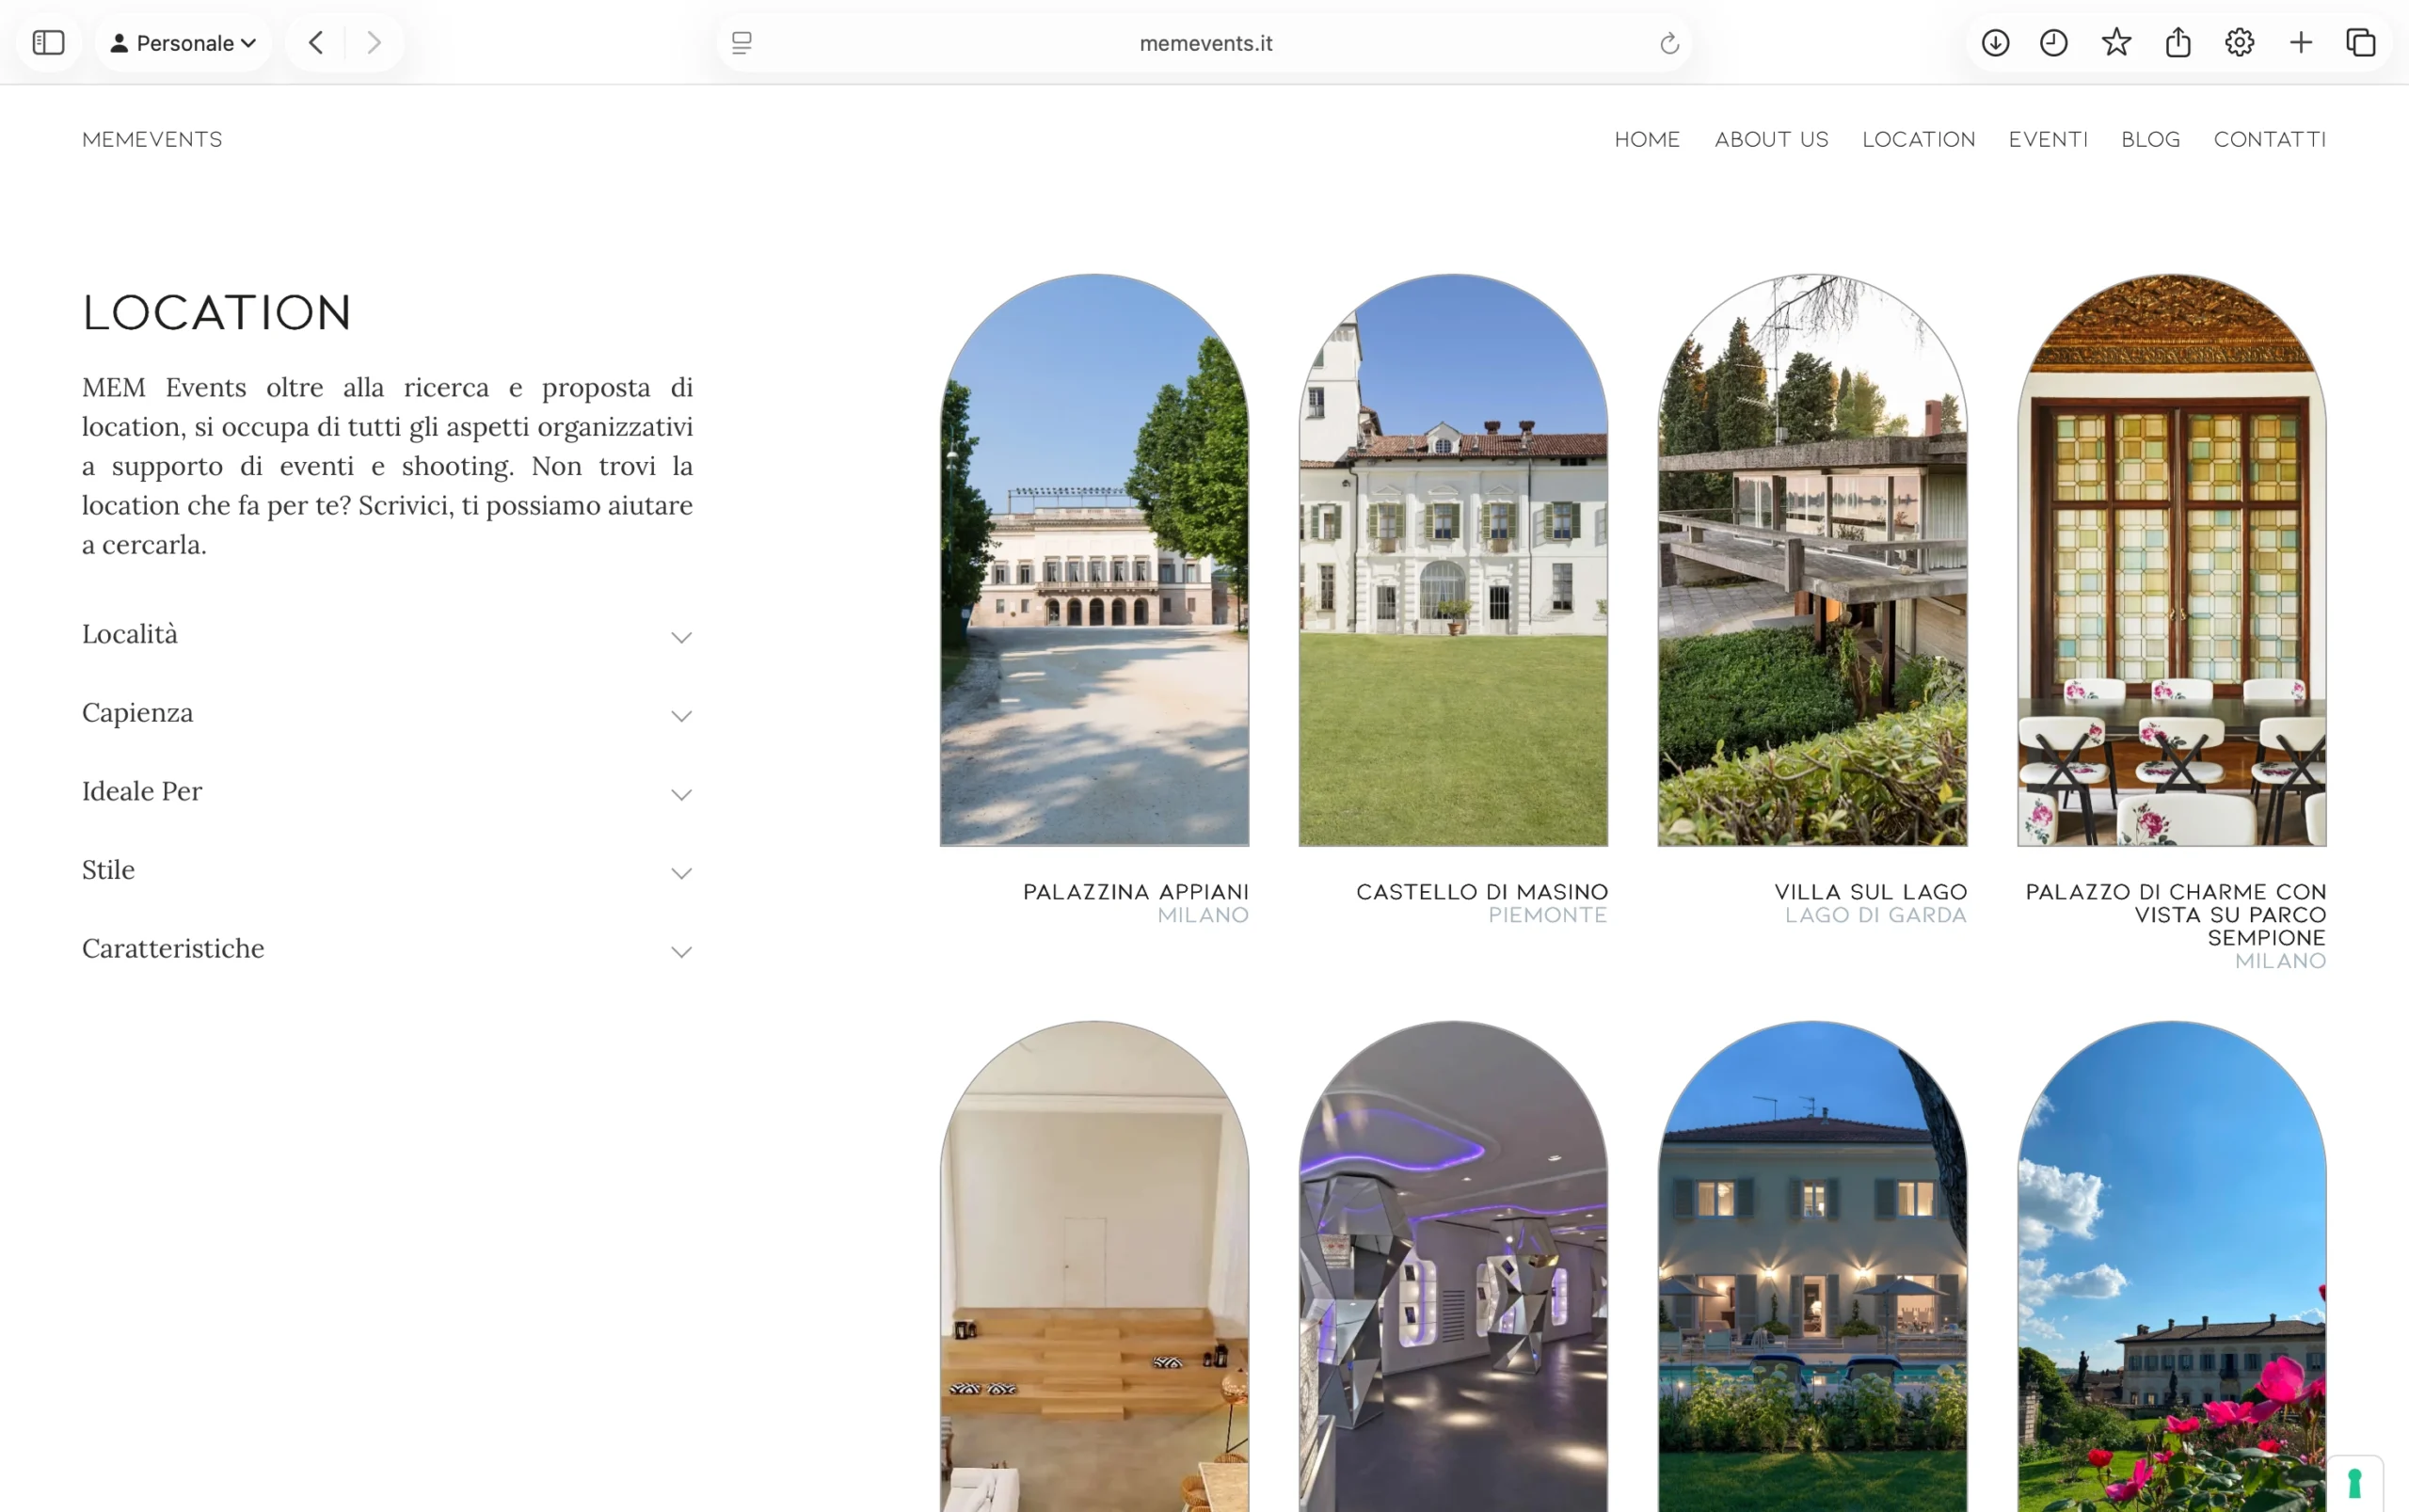This screenshot has height=1512, width=2409.
Task: Open the downloads icon in toolbar
Action: point(1995,43)
